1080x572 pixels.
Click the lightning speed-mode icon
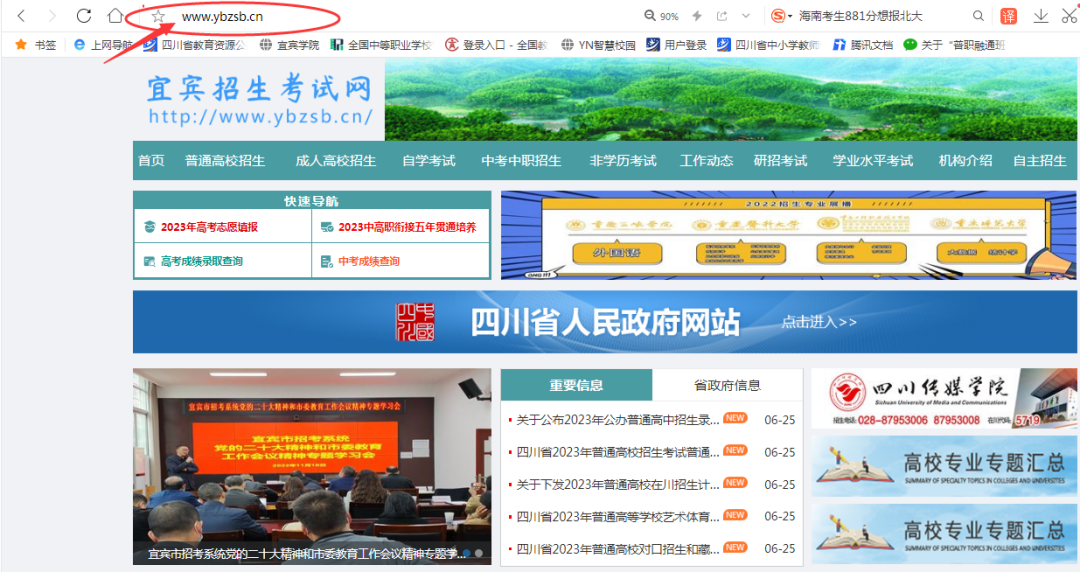pos(697,16)
